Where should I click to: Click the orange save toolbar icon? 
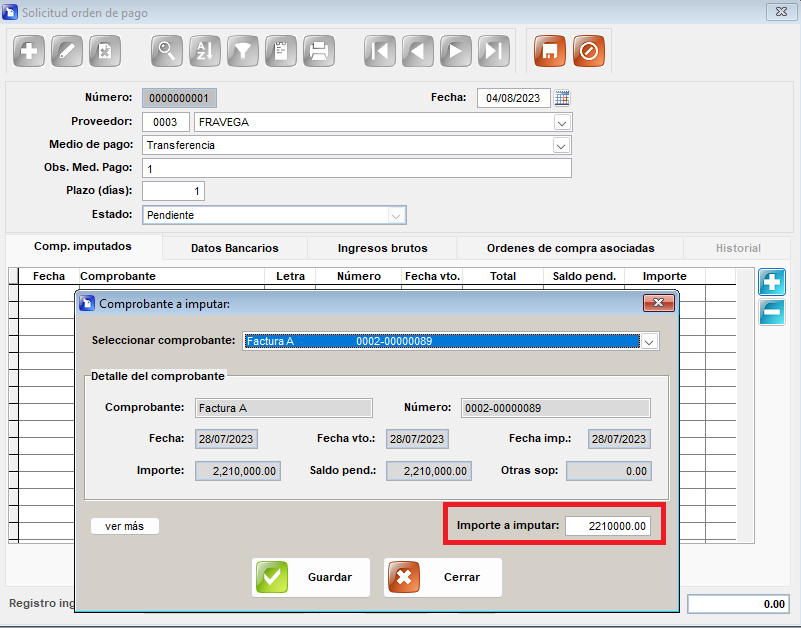tap(550, 51)
